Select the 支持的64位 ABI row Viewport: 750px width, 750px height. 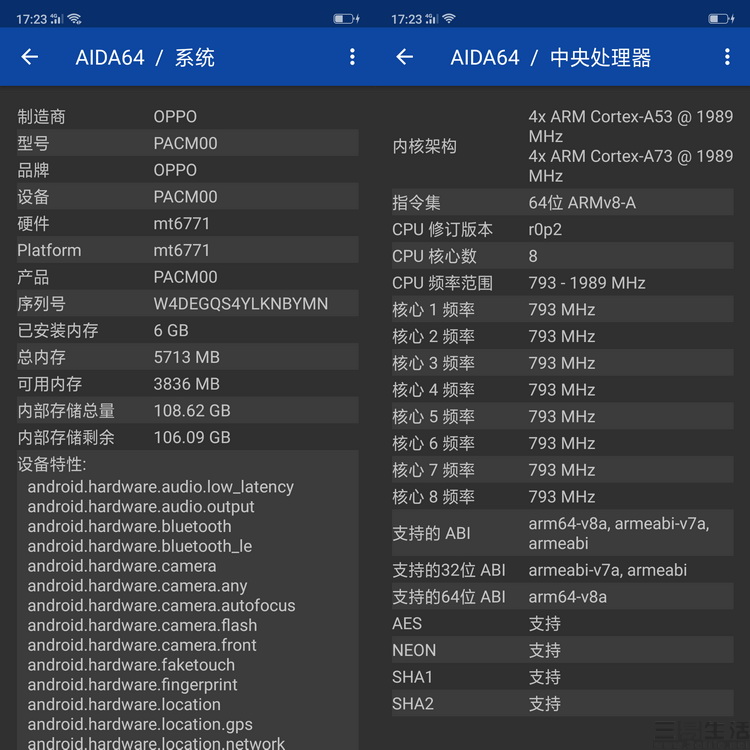562,597
